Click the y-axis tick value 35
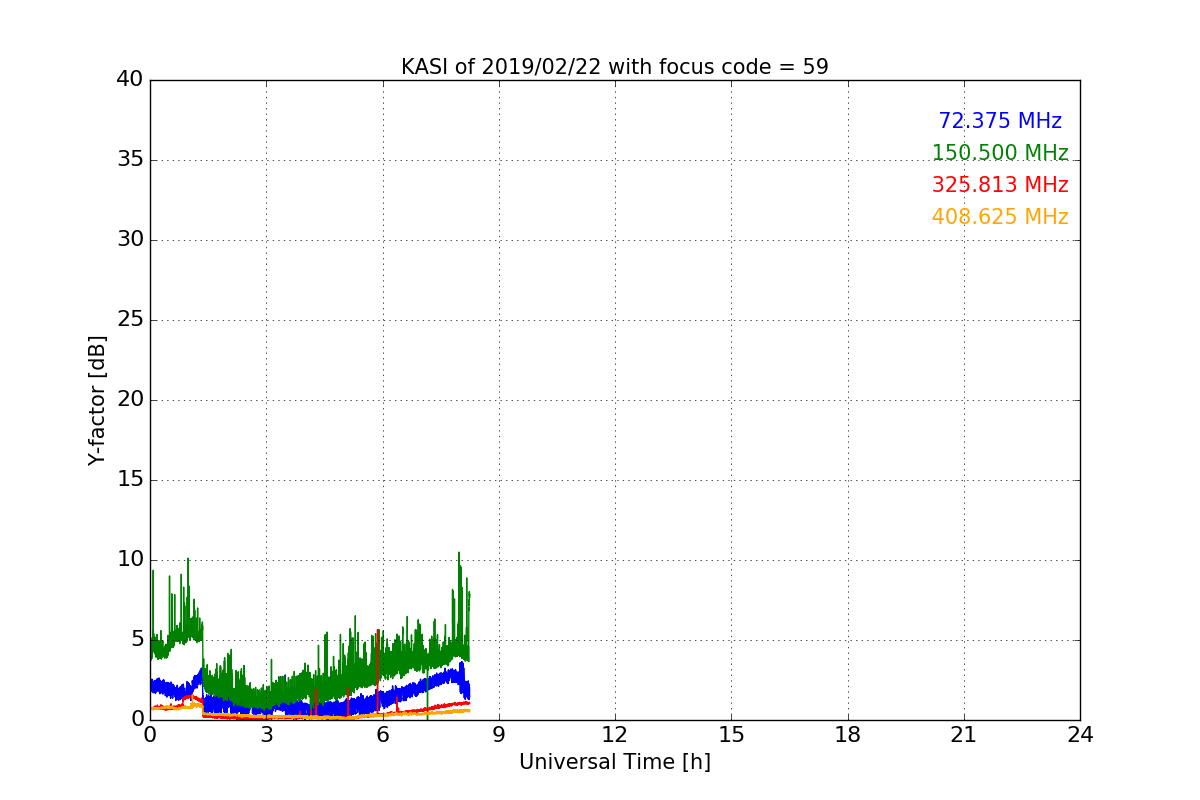Viewport: 1200px width, 800px height. click(130, 160)
